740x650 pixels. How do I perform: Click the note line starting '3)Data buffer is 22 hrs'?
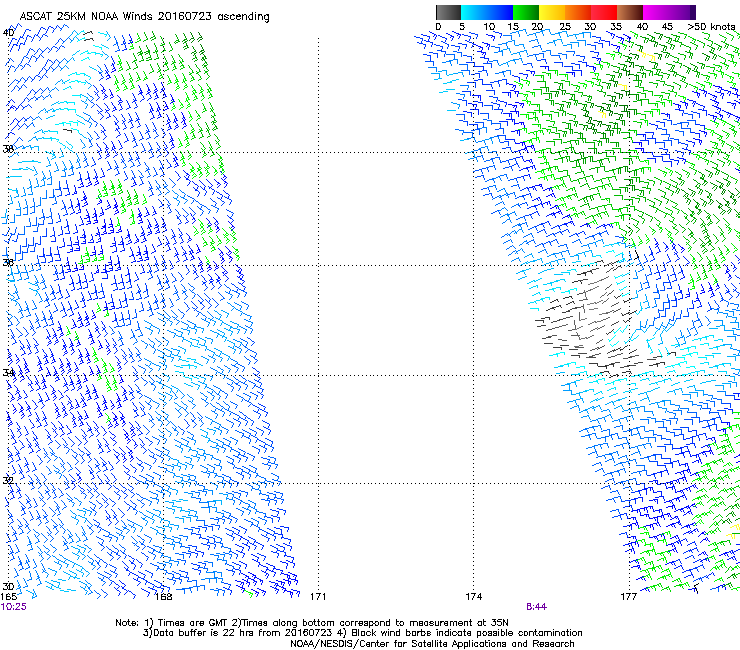point(362,633)
